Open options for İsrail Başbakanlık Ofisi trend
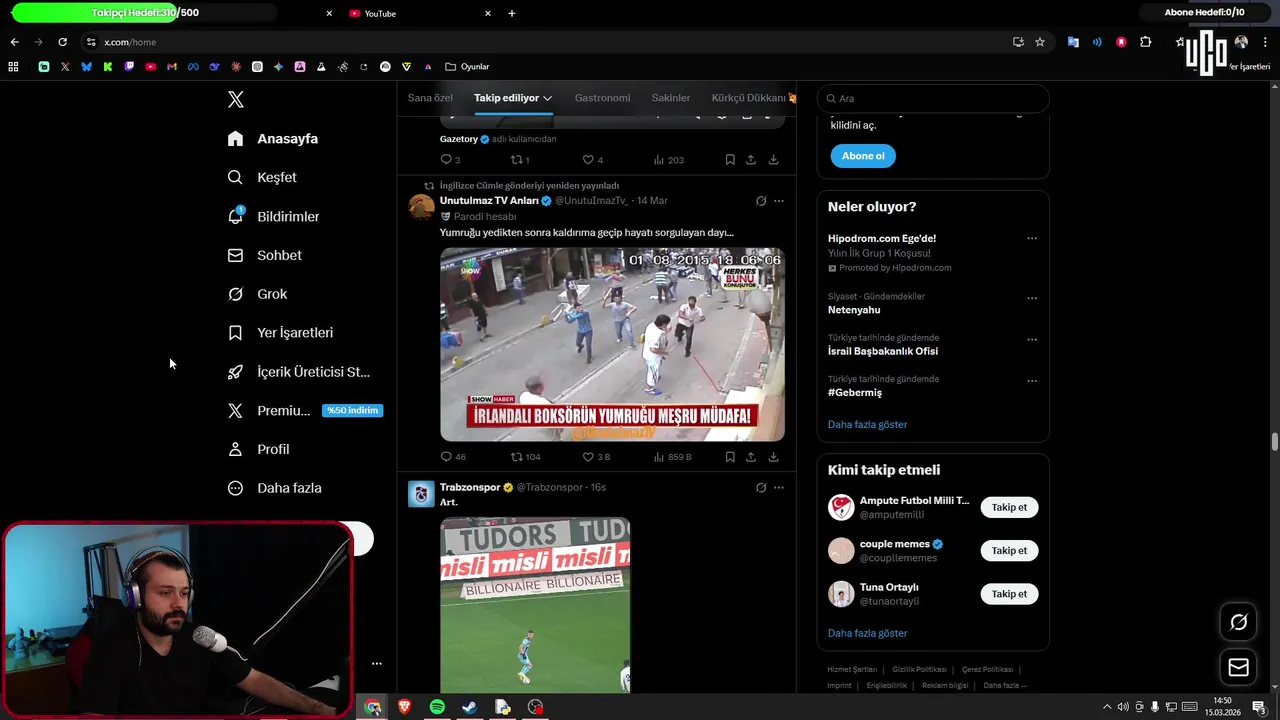1280x720 pixels. [x=1032, y=340]
